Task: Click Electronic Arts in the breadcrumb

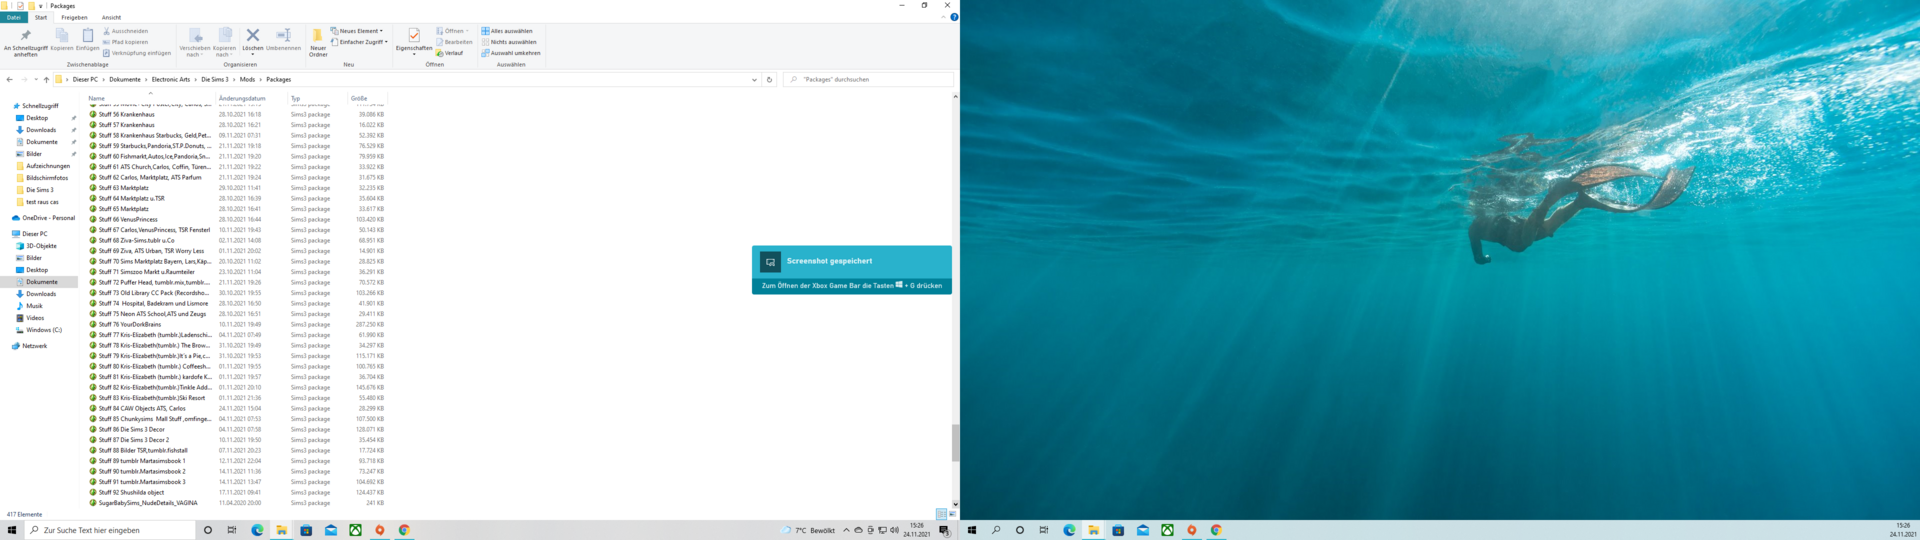Action: coord(171,79)
